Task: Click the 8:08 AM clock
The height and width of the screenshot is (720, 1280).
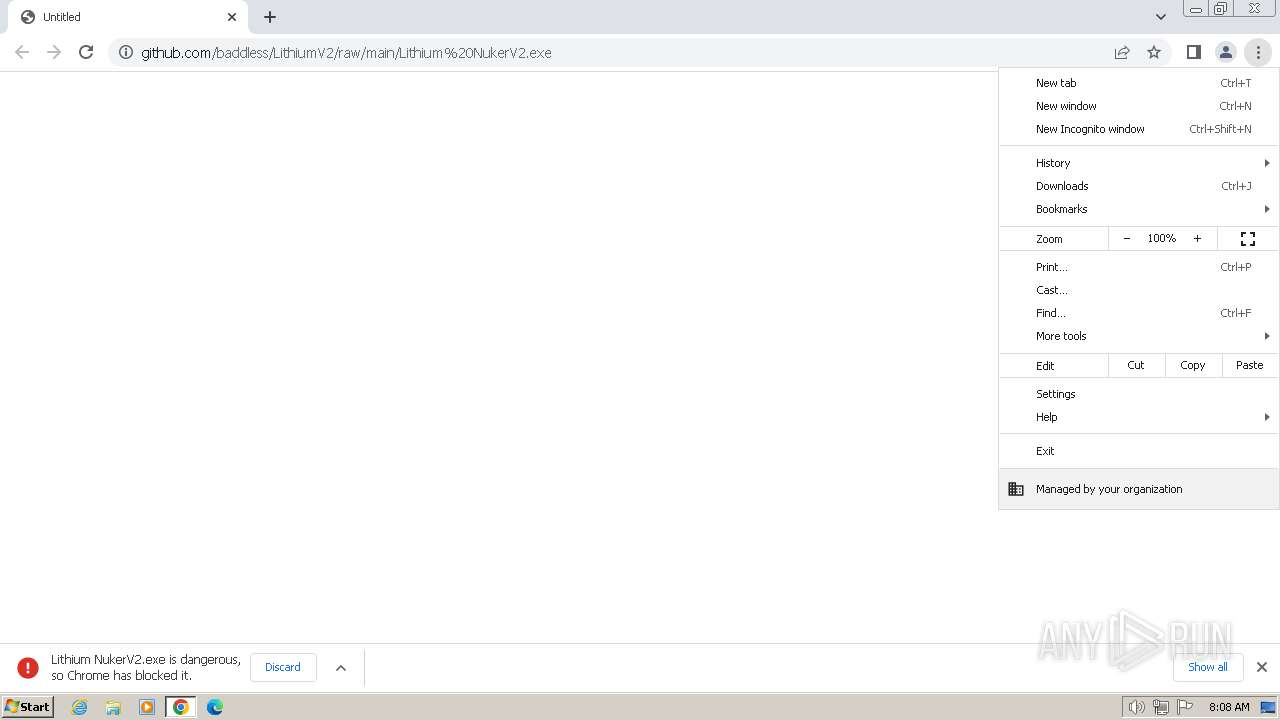Action: 1229,707
